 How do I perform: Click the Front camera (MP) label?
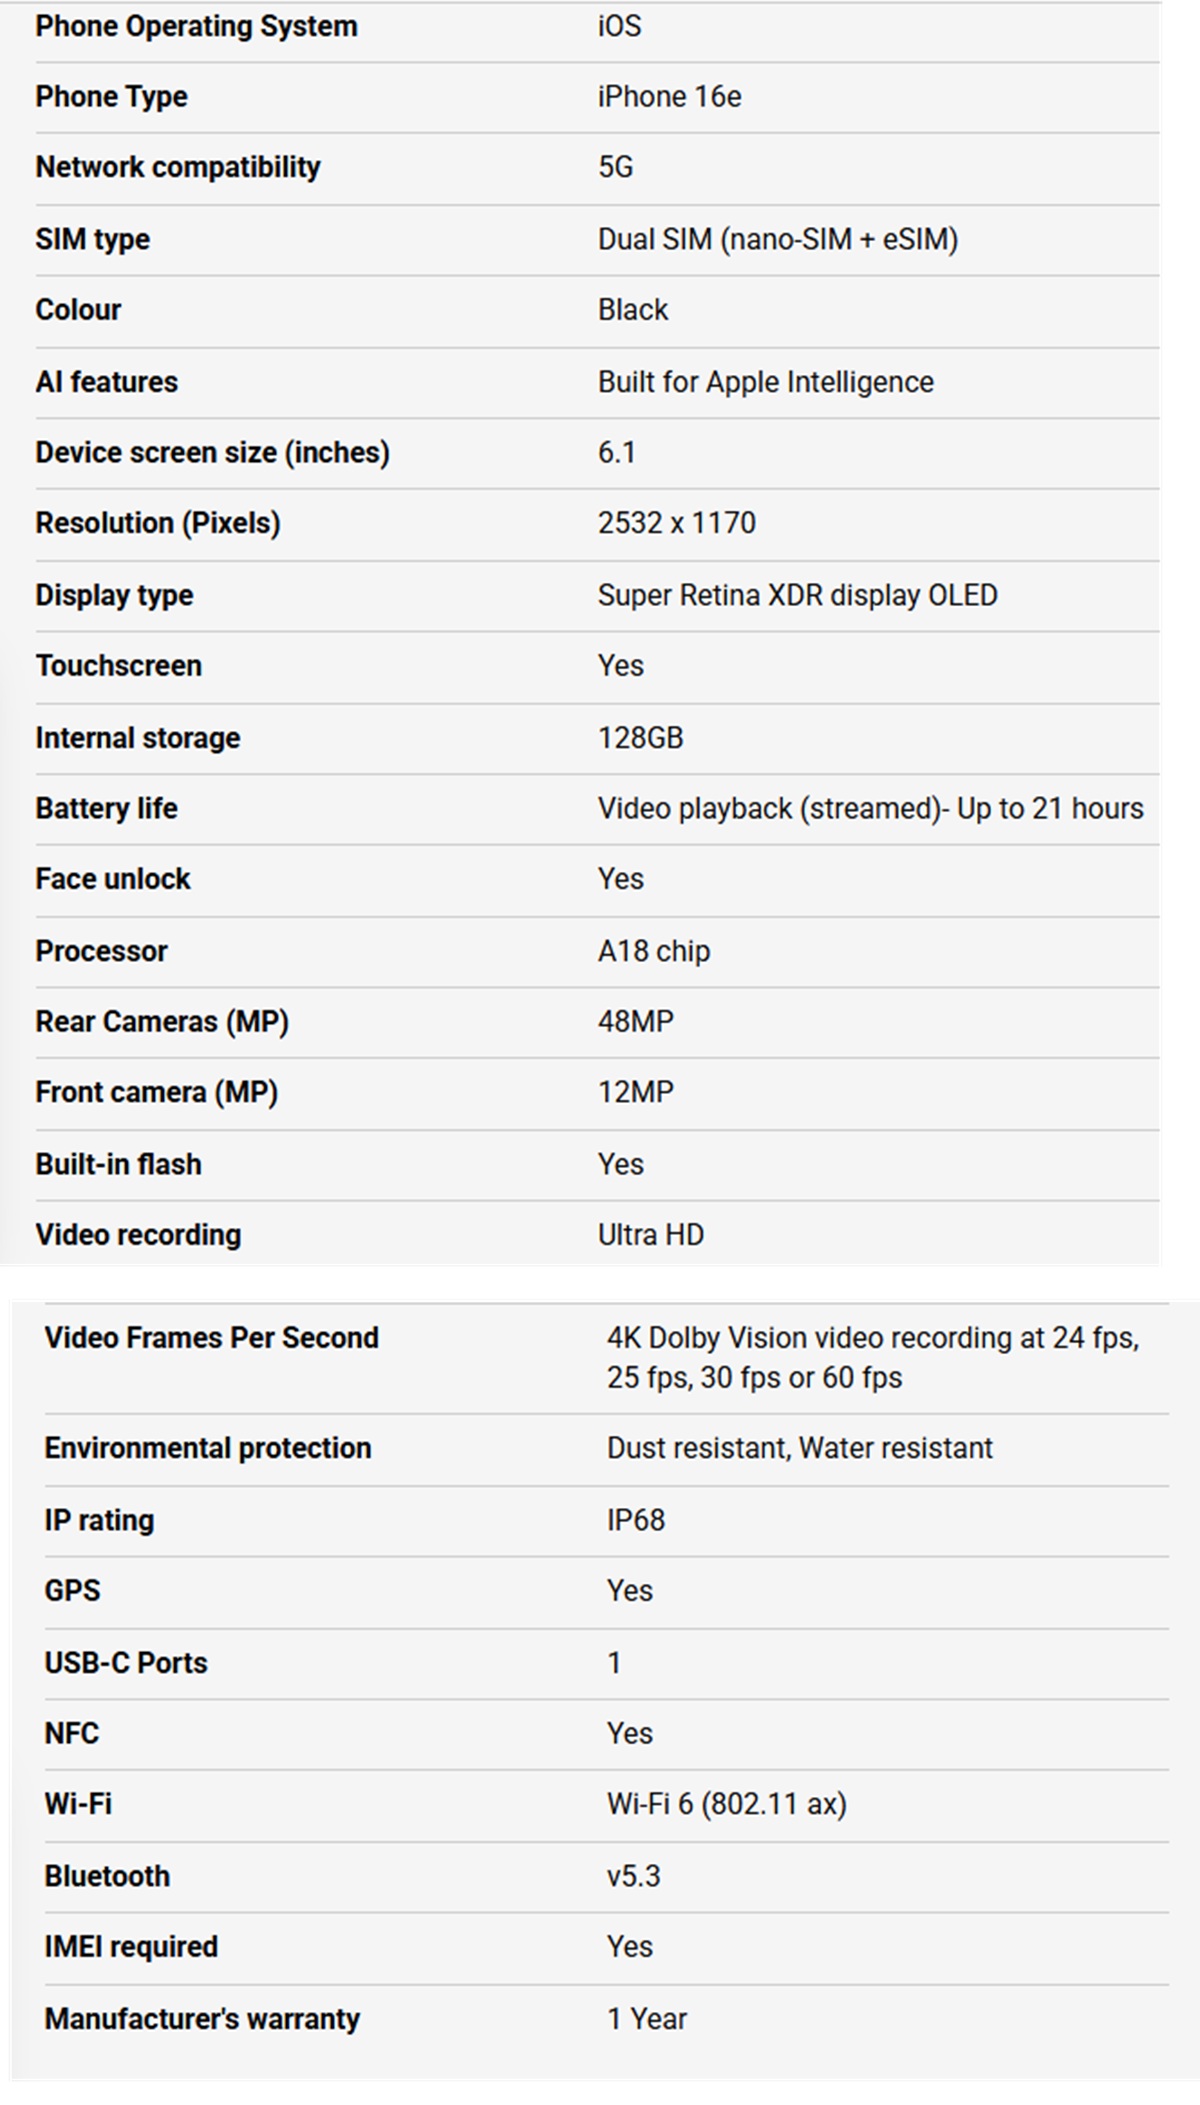(x=156, y=1092)
